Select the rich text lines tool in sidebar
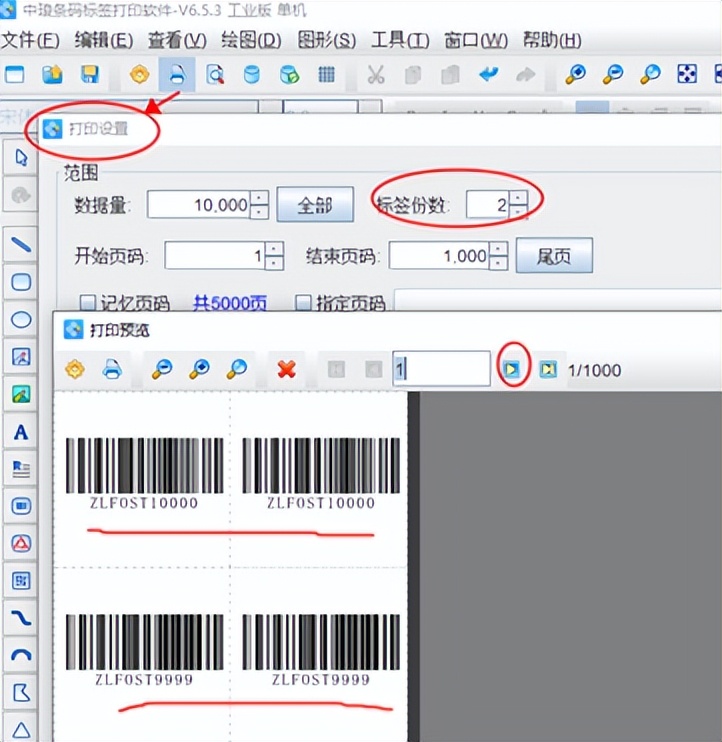 21,469
